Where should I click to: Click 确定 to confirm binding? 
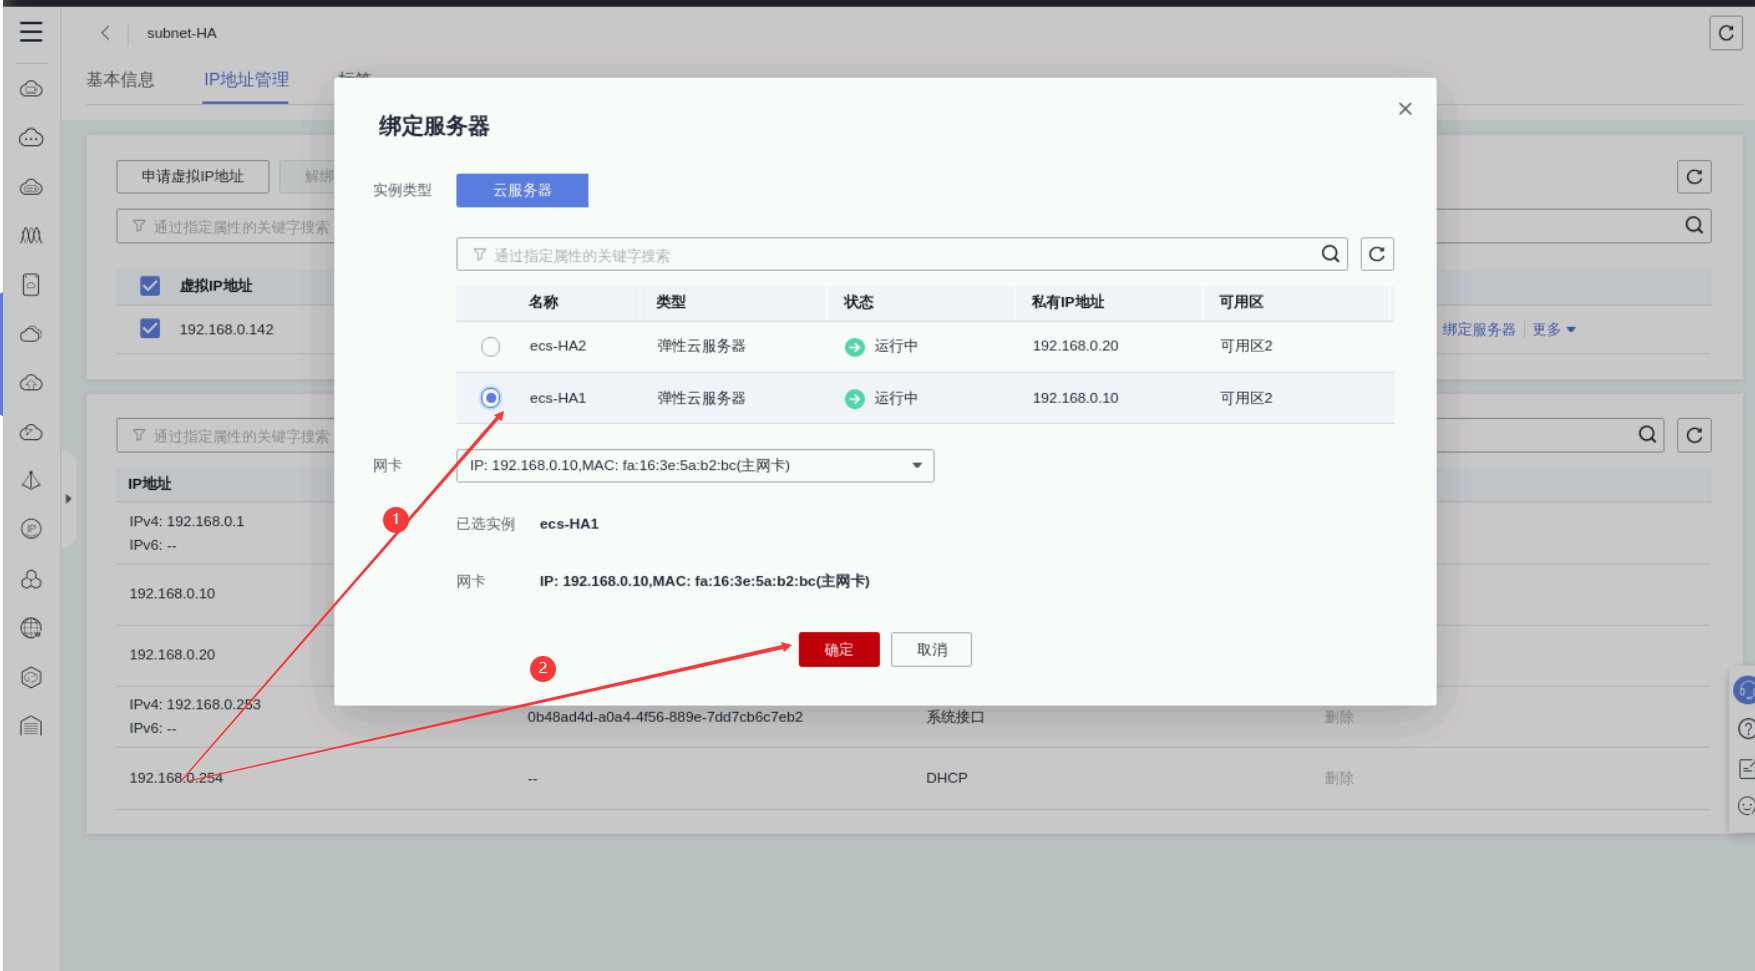(839, 649)
